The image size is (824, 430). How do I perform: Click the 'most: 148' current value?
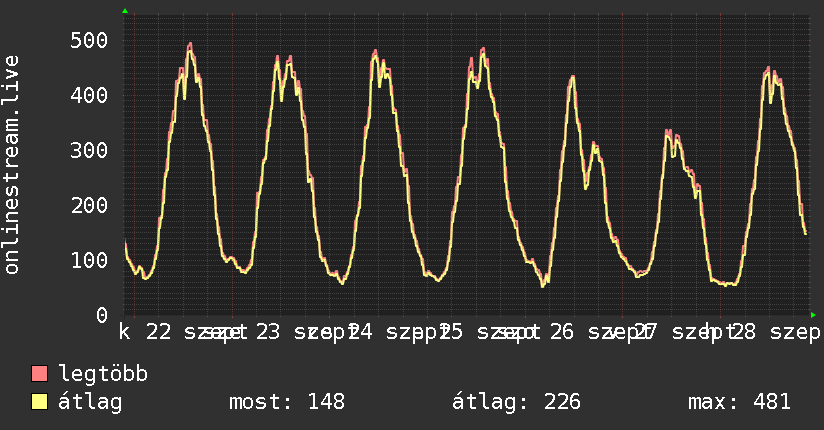tap(287, 402)
